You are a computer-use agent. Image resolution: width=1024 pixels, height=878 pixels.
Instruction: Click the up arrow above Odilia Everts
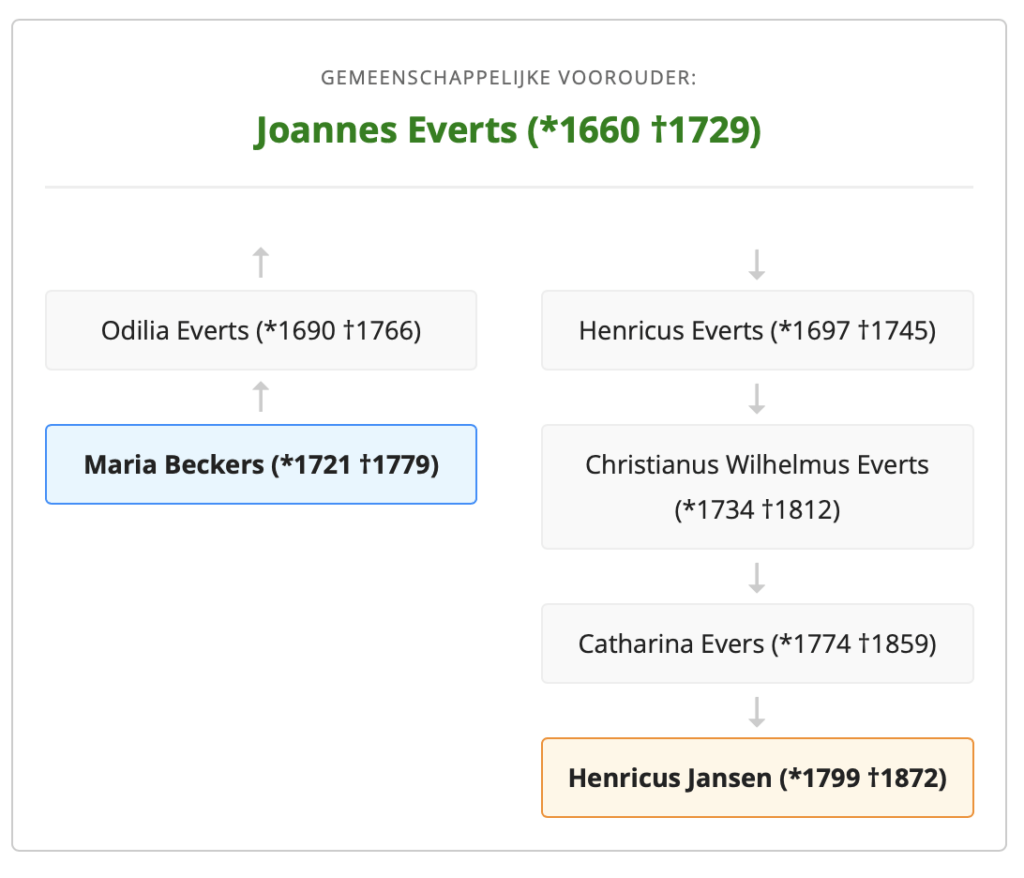260,263
